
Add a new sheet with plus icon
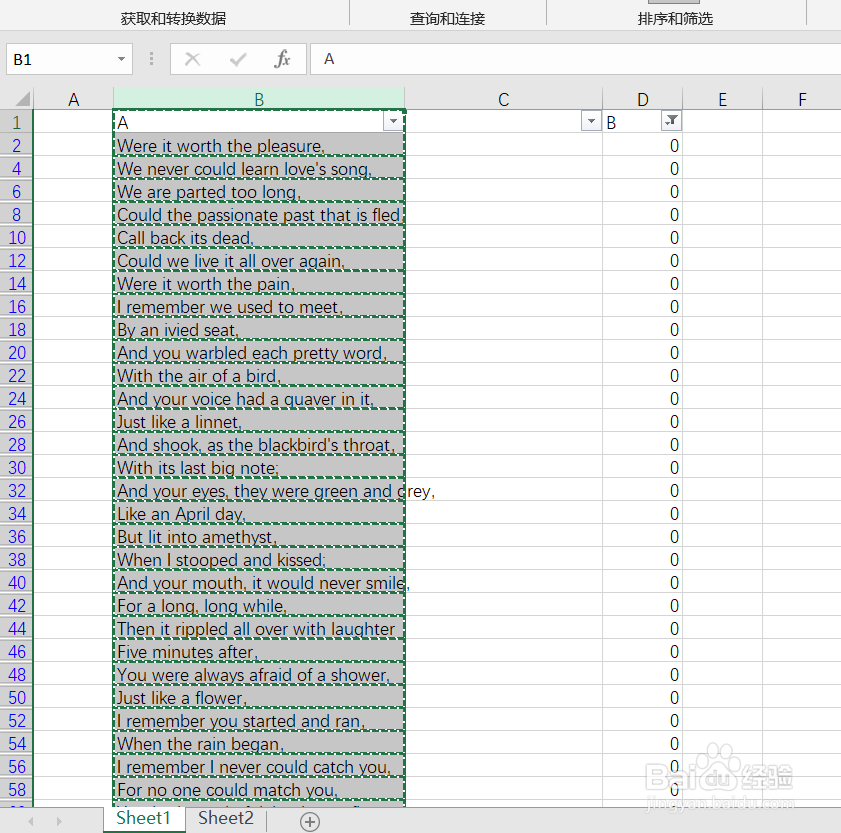pos(310,821)
